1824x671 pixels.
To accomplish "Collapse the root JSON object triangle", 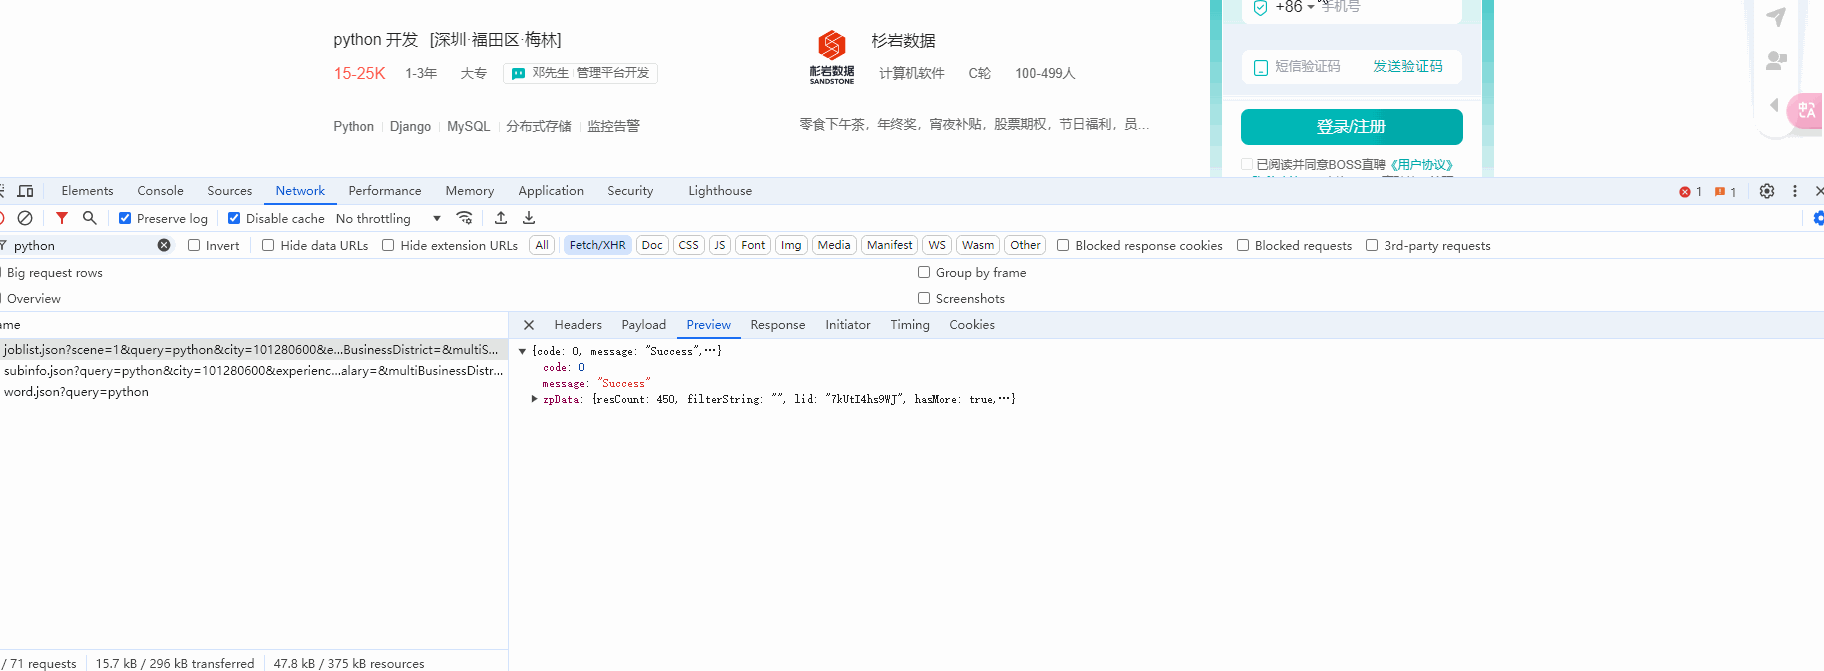I will tap(522, 351).
